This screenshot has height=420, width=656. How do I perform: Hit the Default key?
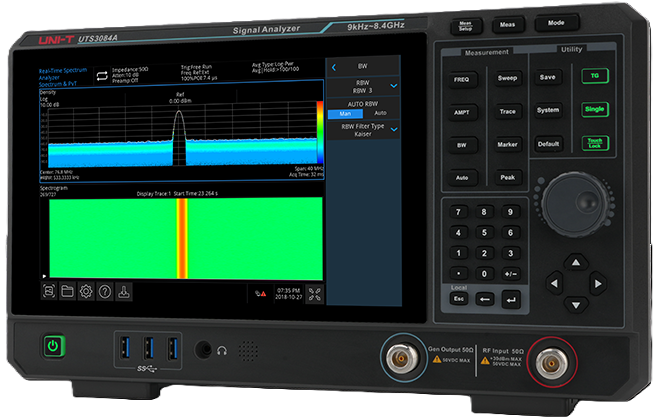click(x=548, y=144)
